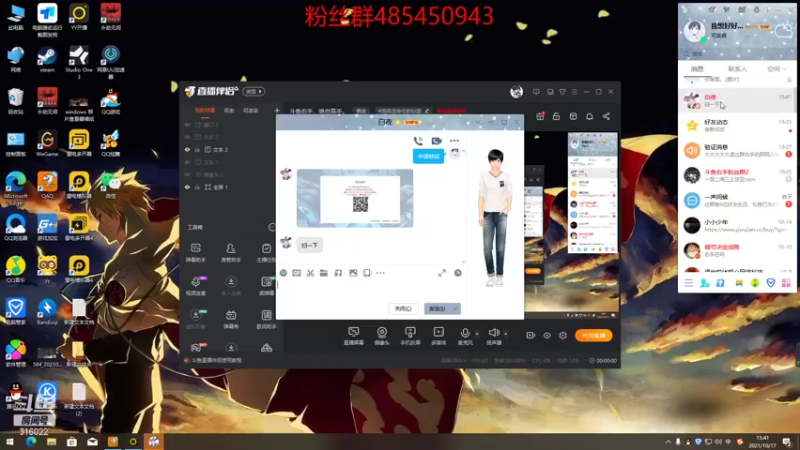Open the mode pill next to streaming logo
The image size is (800, 450).
point(254,91)
